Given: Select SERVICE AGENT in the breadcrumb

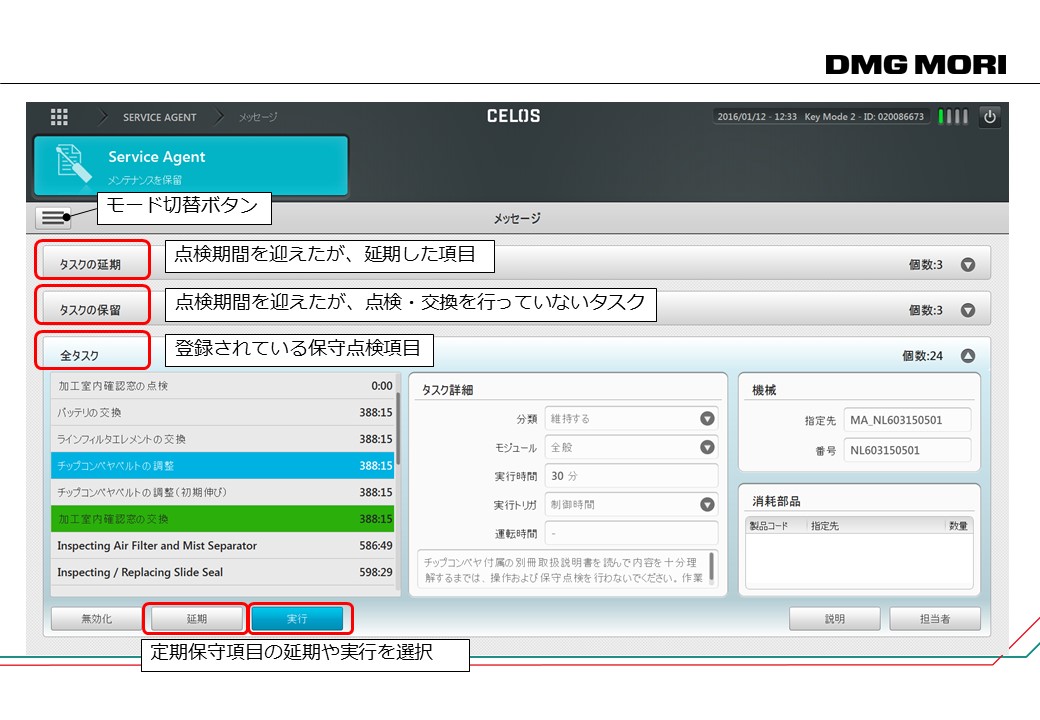Looking at the screenshot, I should pos(159,117).
